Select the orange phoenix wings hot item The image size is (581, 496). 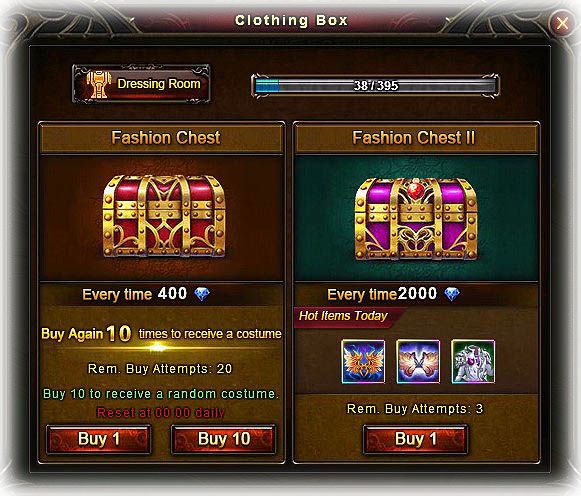tap(363, 362)
